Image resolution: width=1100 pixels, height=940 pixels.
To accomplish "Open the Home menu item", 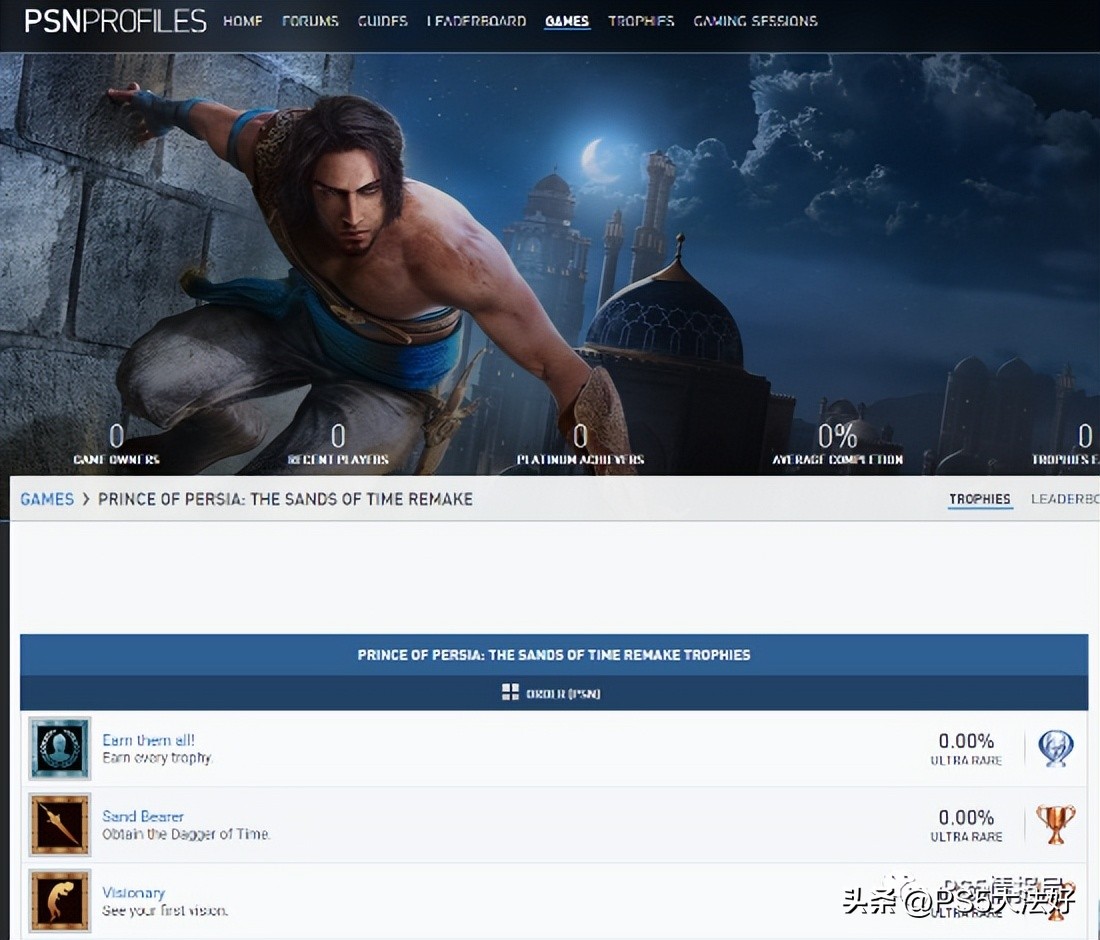I will (x=243, y=21).
